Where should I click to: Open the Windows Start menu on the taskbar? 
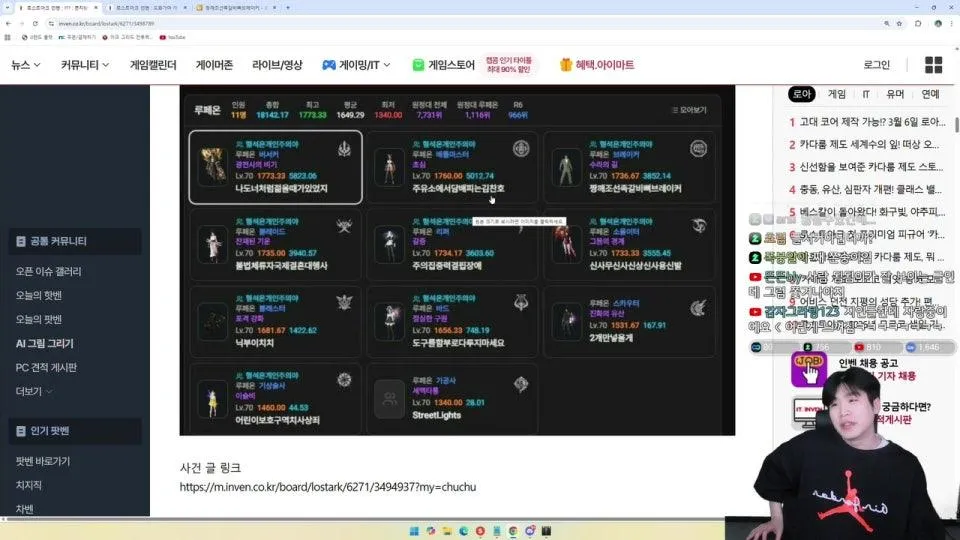tap(414, 531)
